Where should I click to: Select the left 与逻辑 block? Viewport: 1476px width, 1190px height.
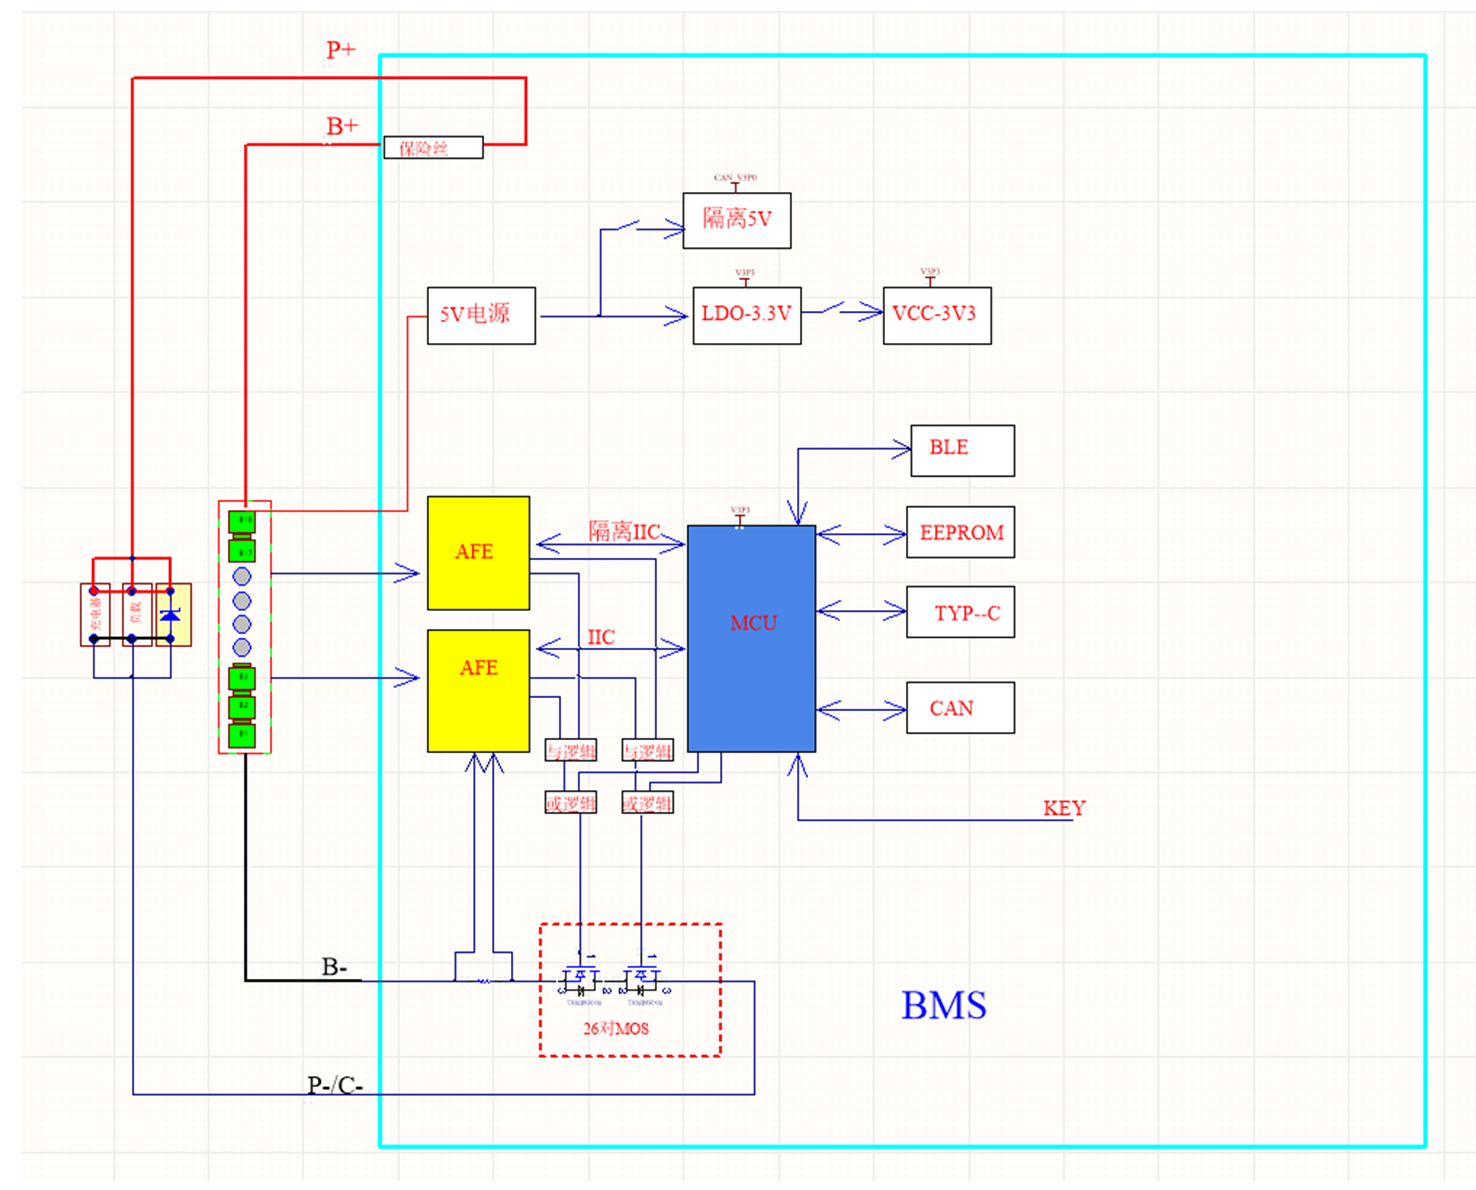(571, 751)
